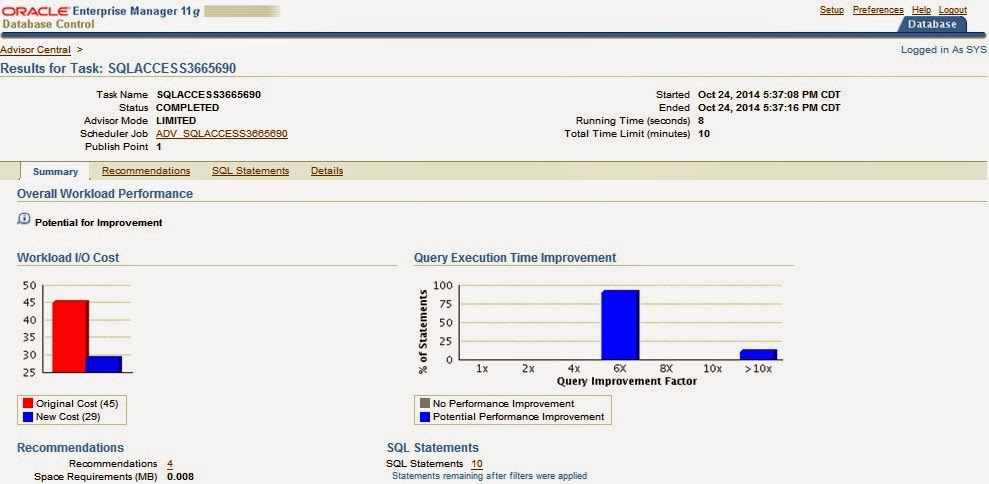The height and width of the screenshot is (484, 989).
Task: Switch to the Details tab
Action: tap(327, 170)
